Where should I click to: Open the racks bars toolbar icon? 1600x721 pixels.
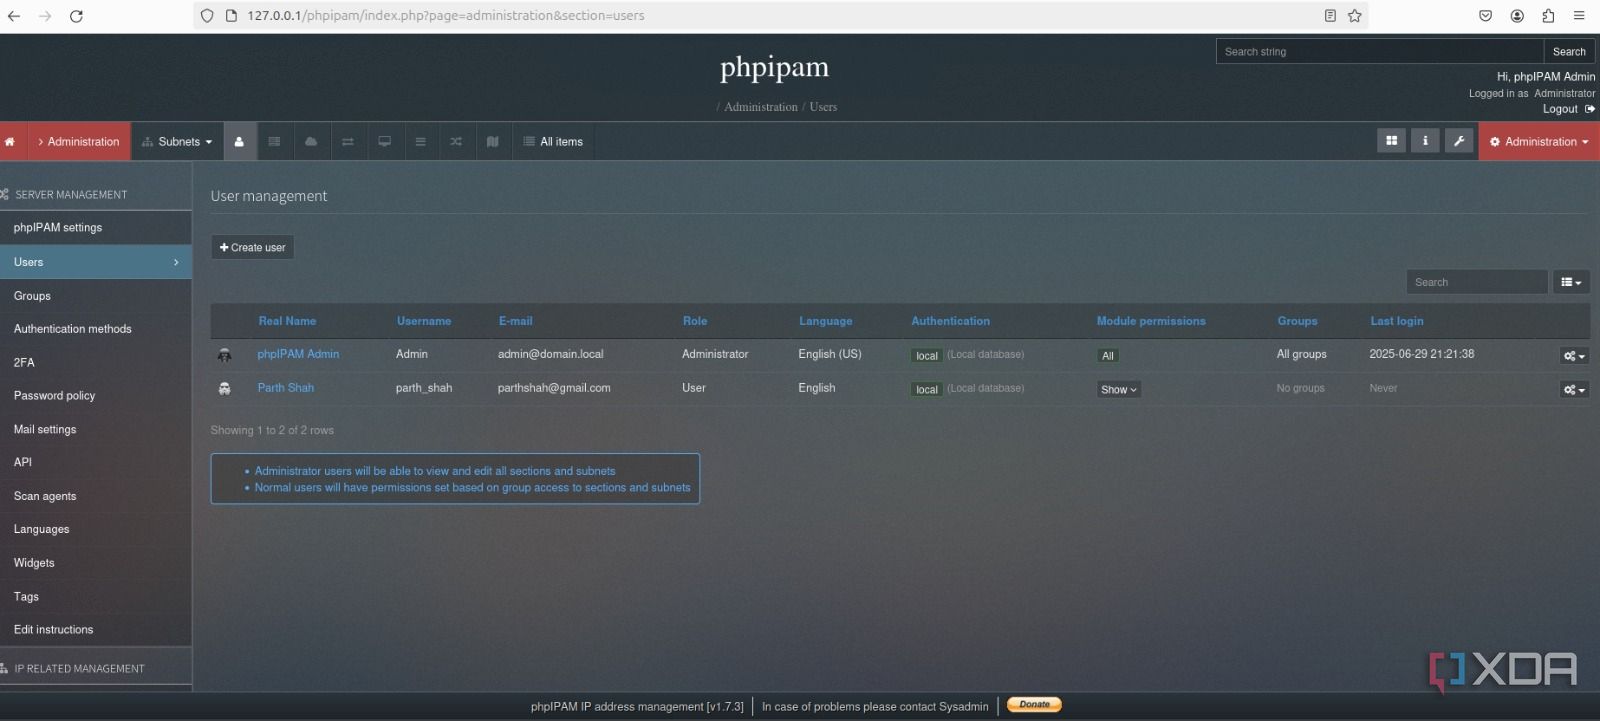pyautogui.click(x=421, y=142)
